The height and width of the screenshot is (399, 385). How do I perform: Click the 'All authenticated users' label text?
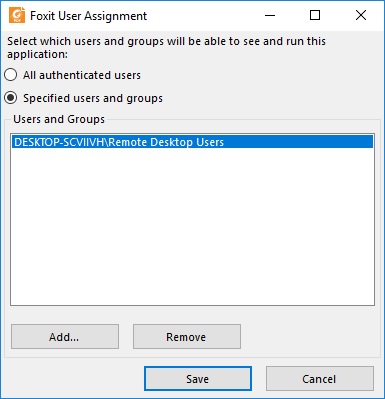(82, 75)
